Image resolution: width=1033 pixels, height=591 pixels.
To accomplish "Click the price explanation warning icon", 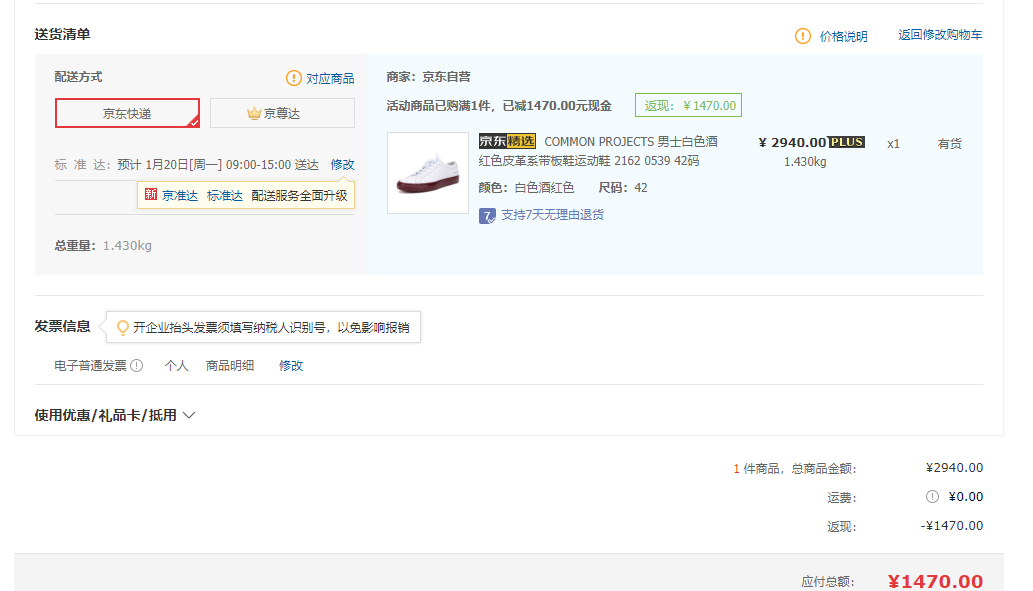I will tap(802, 36).
